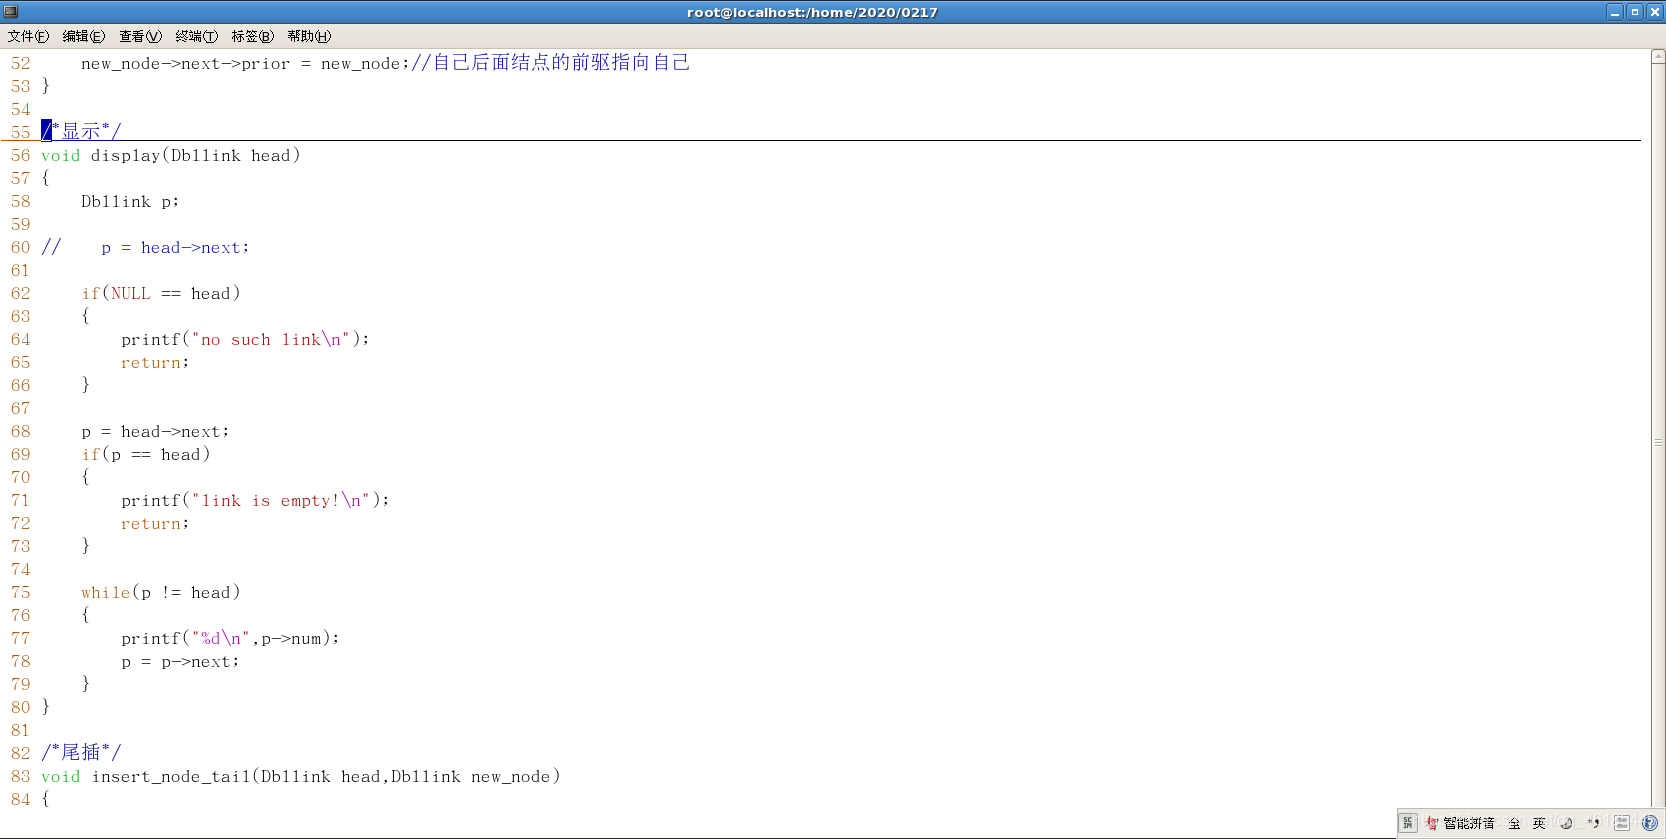The width and height of the screenshot is (1666, 839).
Task: Click the 'void insert_node_tail' function line
Action: pyautogui.click(x=301, y=776)
